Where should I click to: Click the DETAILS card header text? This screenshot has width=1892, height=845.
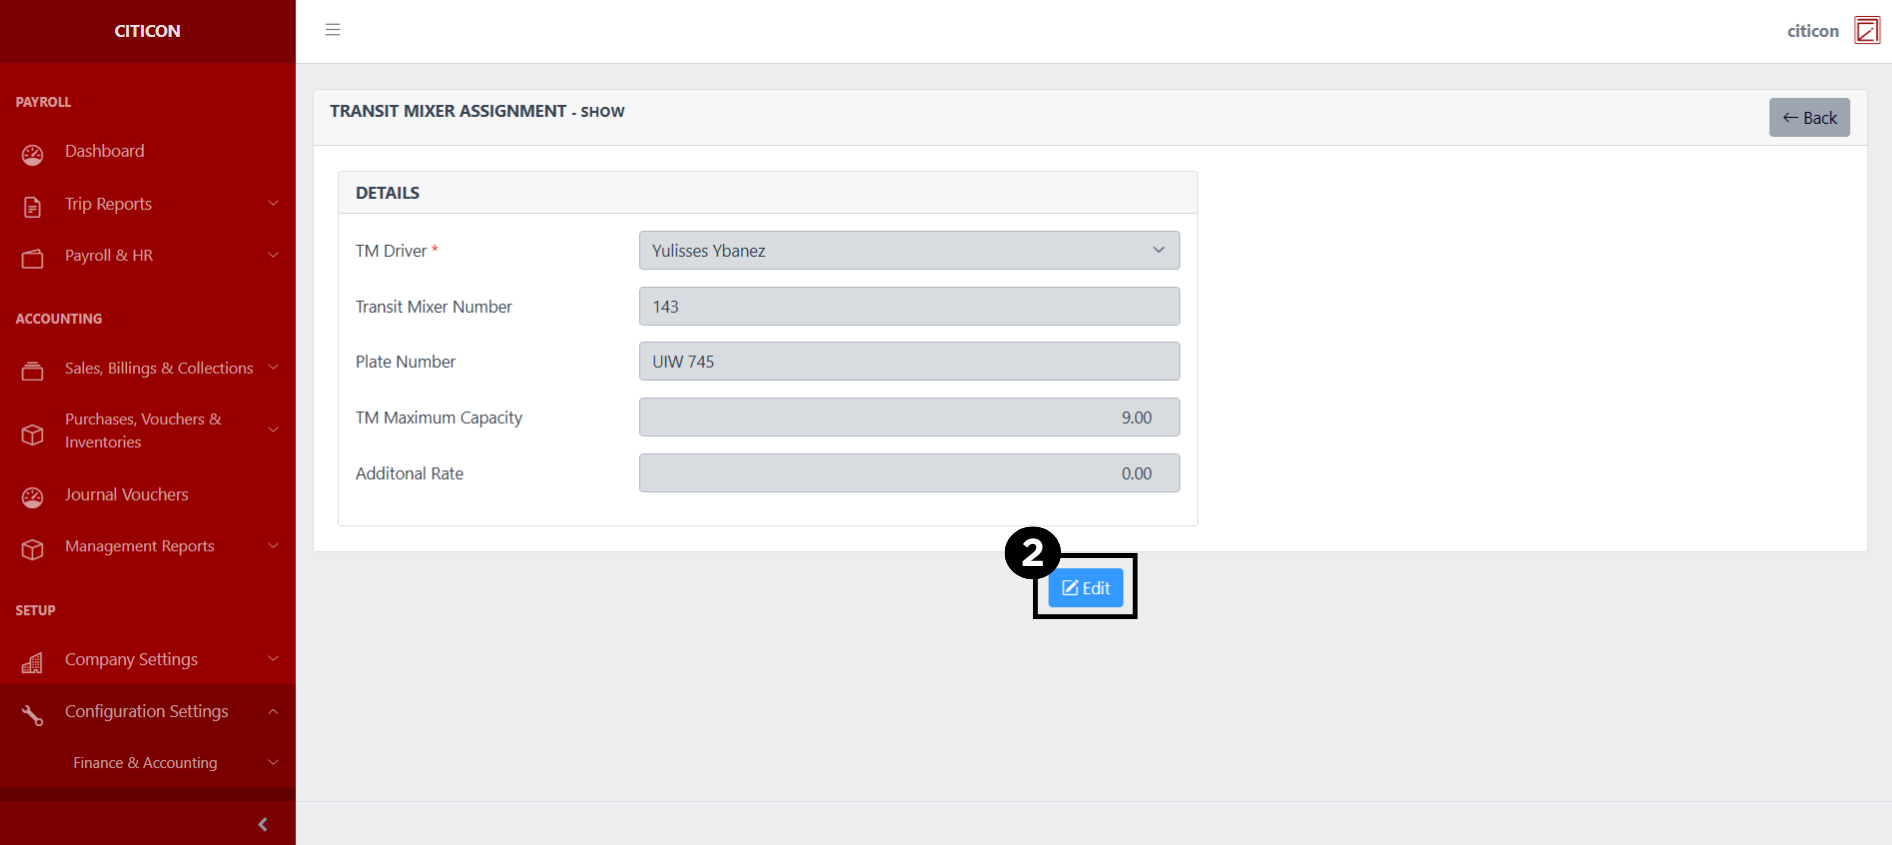tap(387, 193)
